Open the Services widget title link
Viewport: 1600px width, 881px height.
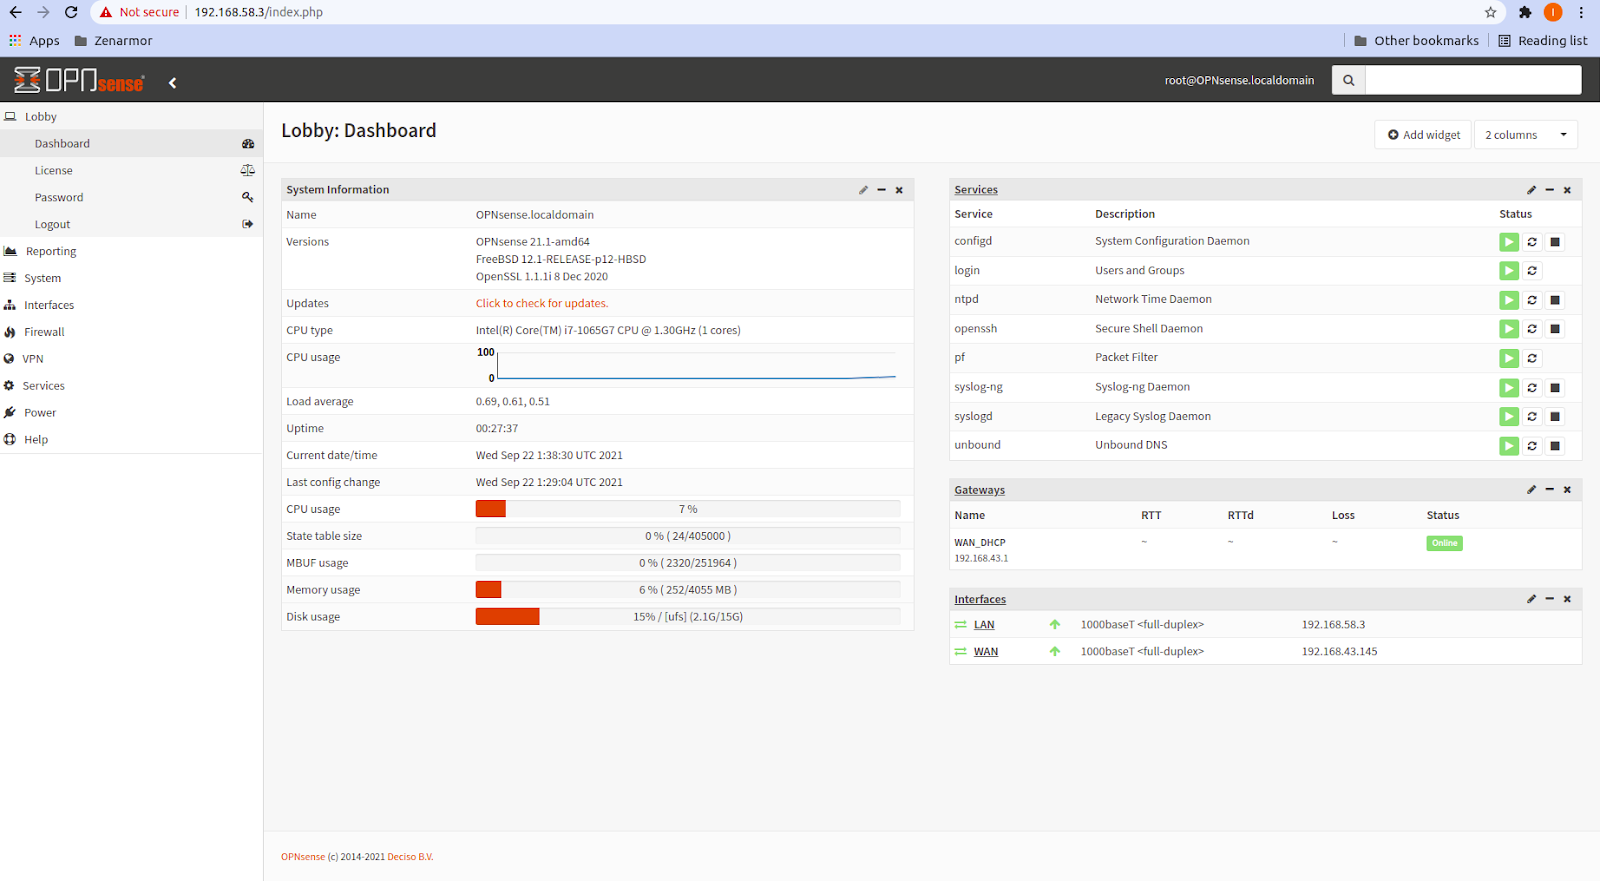(976, 190)
